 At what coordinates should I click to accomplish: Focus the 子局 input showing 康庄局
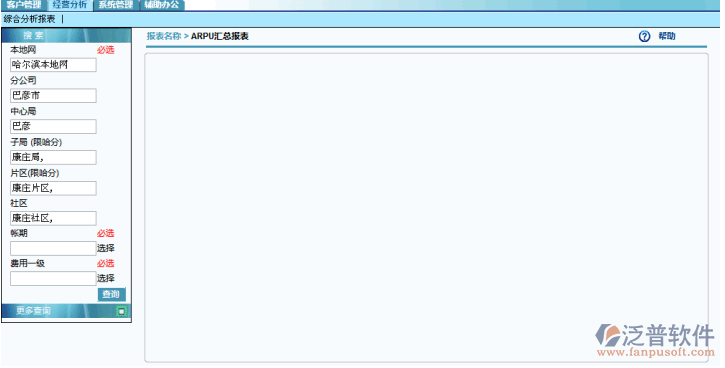pyautogui.click(x=53, y=157)
